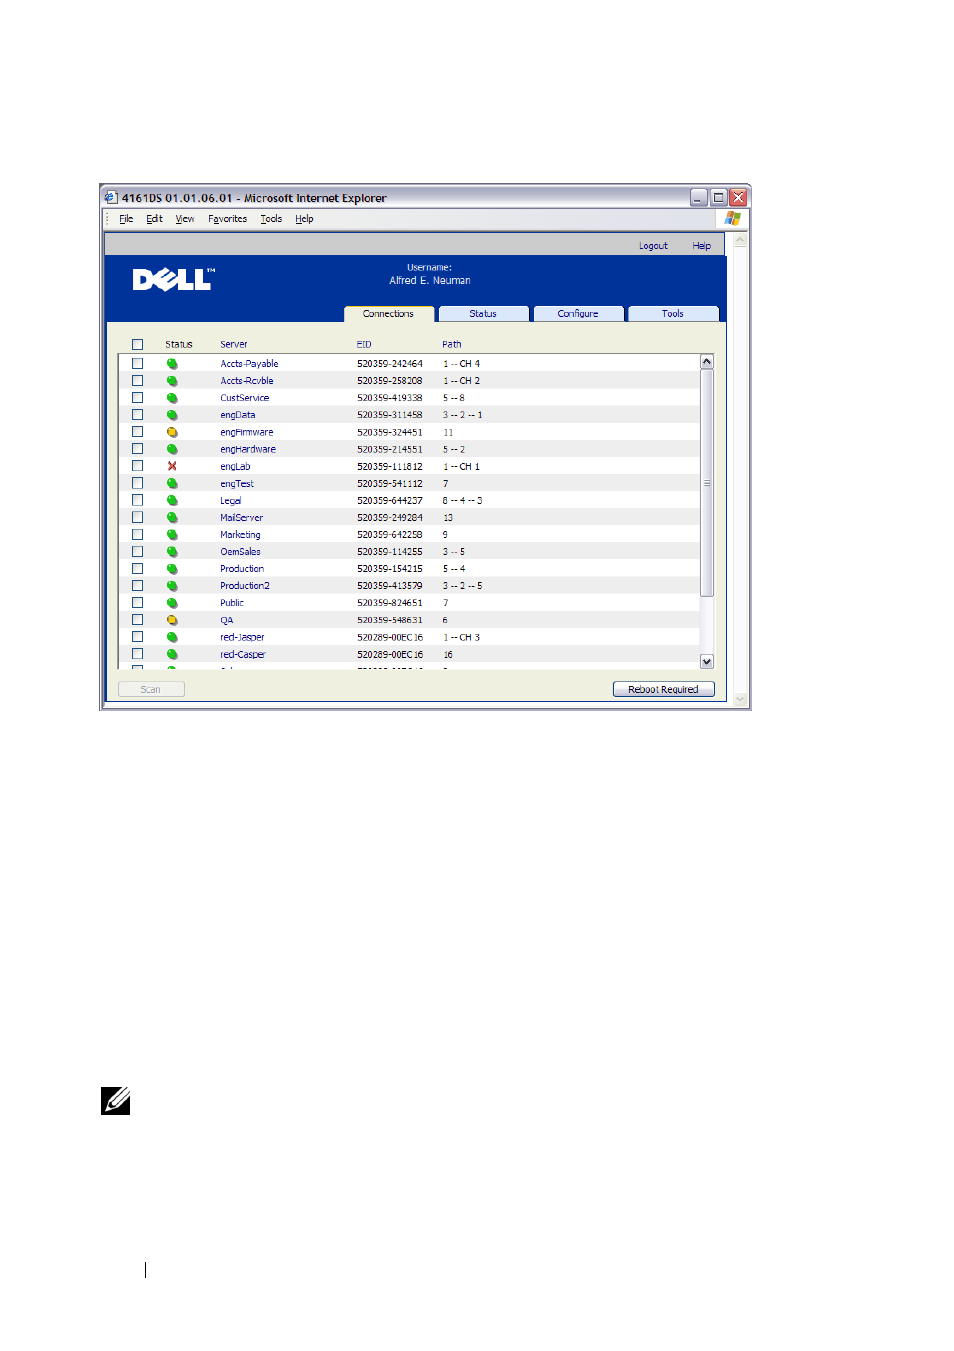
Task: Open the MailServer server link
Action: [242, 518]
